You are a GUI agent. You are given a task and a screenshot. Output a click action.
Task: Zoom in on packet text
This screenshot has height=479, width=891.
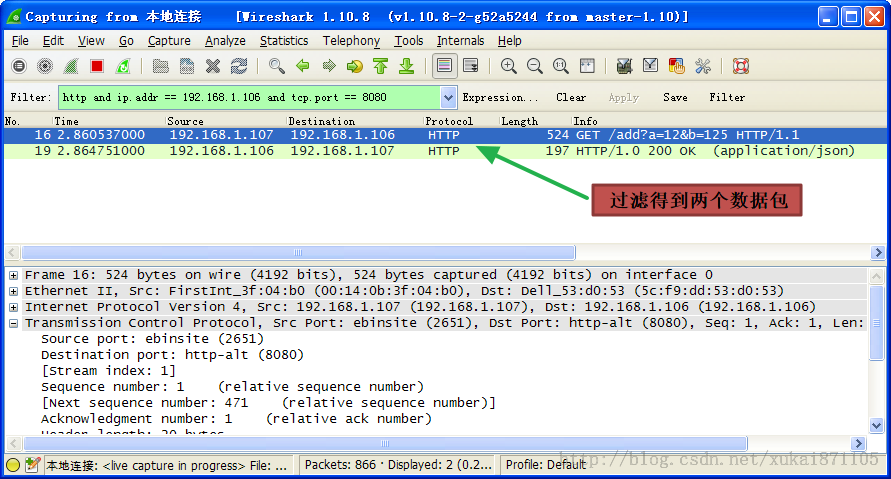509,66
